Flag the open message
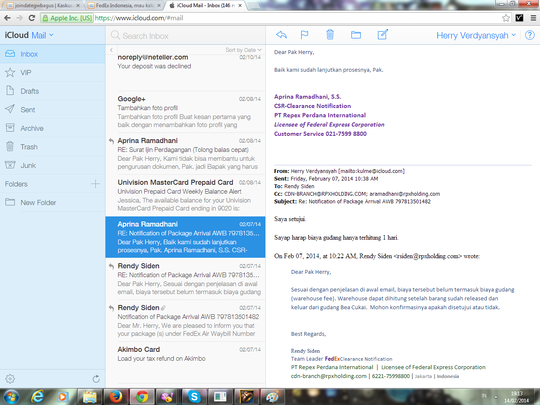 pos(304,35)
